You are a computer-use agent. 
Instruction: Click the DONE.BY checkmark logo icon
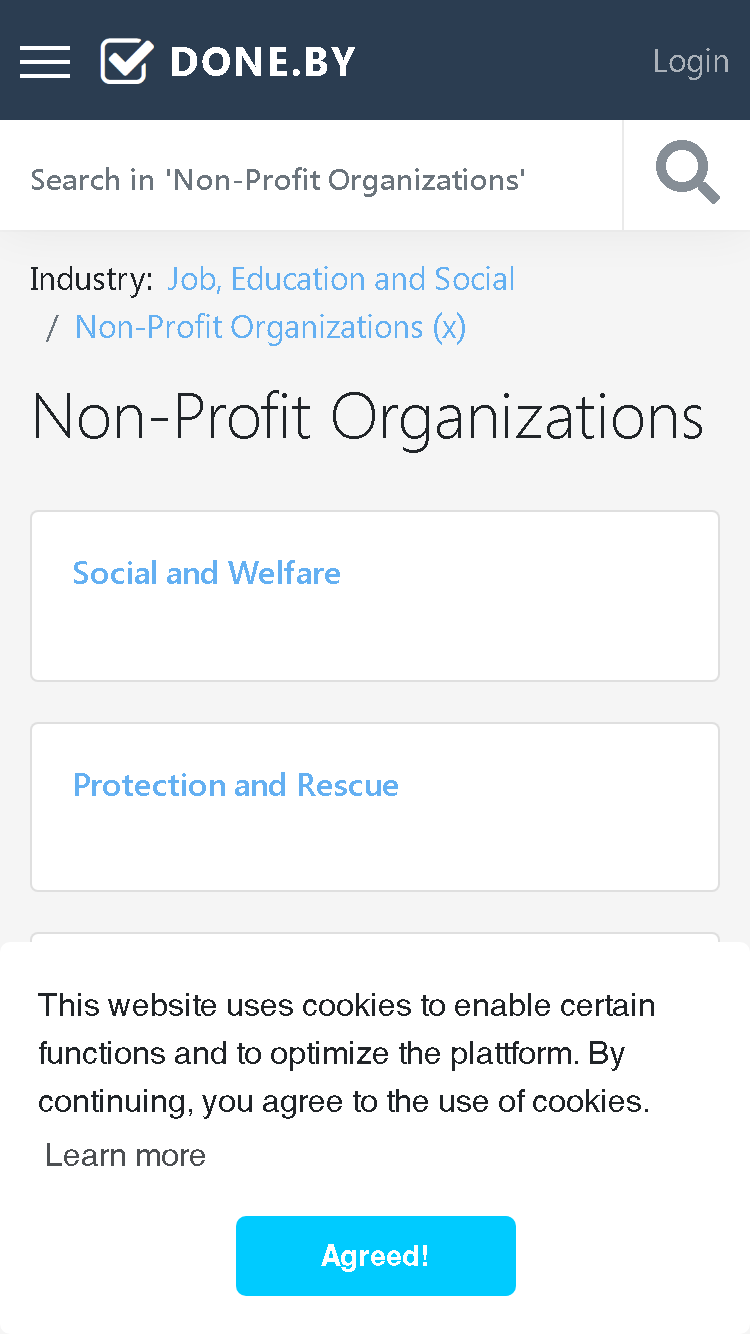coord(127,61)
